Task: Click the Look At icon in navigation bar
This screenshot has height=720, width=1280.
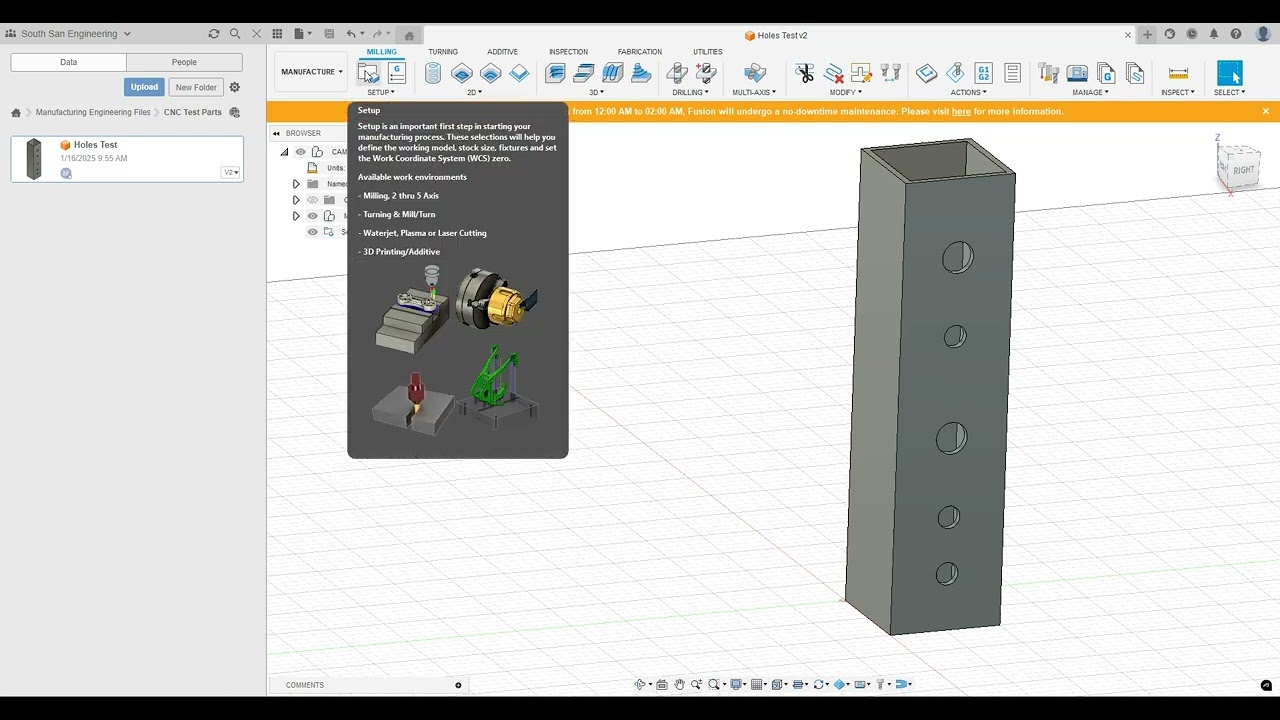Action: pos(661,685)
